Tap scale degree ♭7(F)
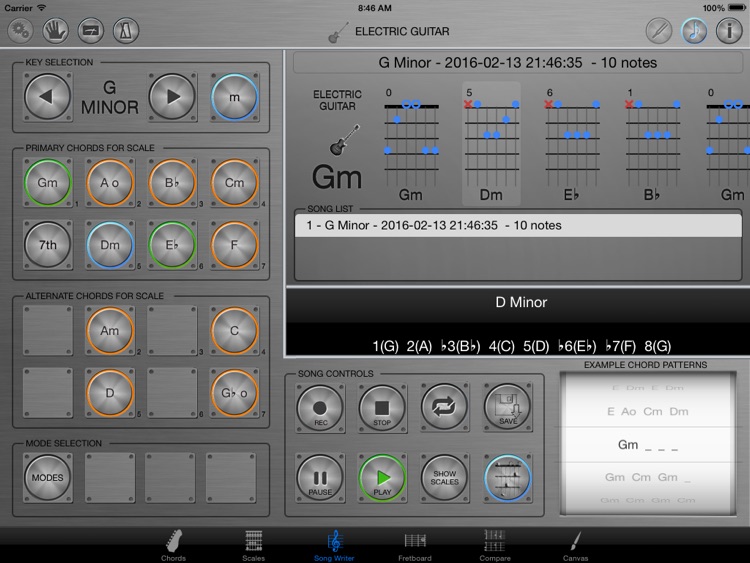Viewport: 750px width, 563px height. 620,346
